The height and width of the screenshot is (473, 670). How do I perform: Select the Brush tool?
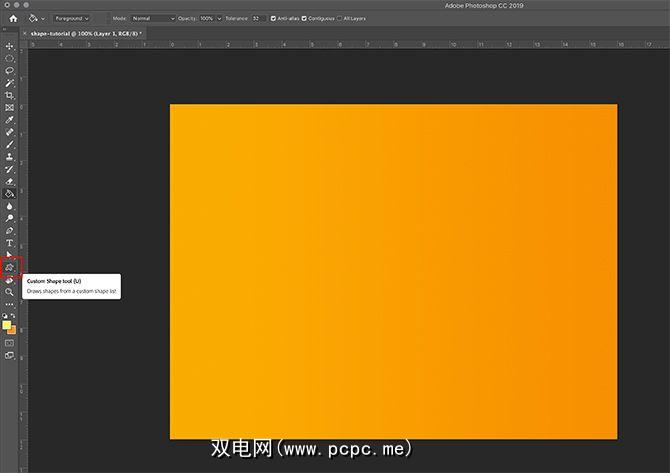[10, 144]
